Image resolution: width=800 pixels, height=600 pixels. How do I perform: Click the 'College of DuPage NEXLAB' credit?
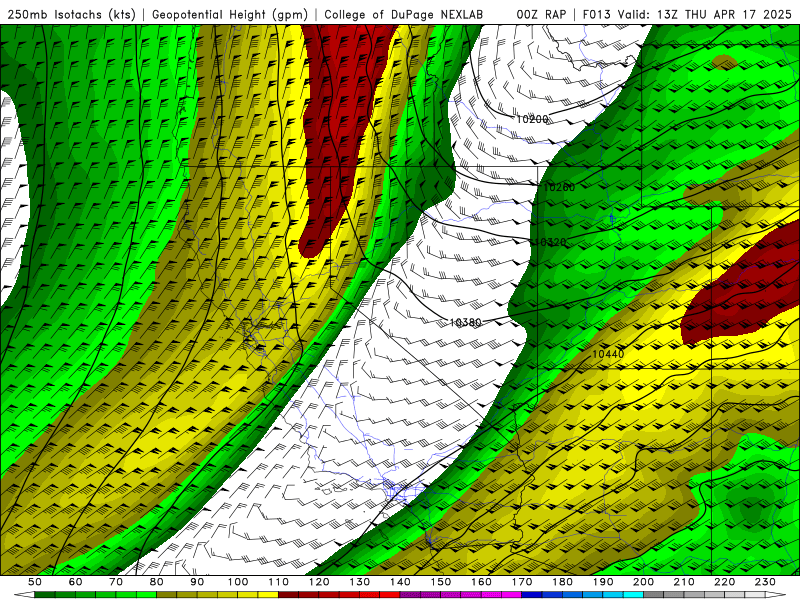point(403,15)
